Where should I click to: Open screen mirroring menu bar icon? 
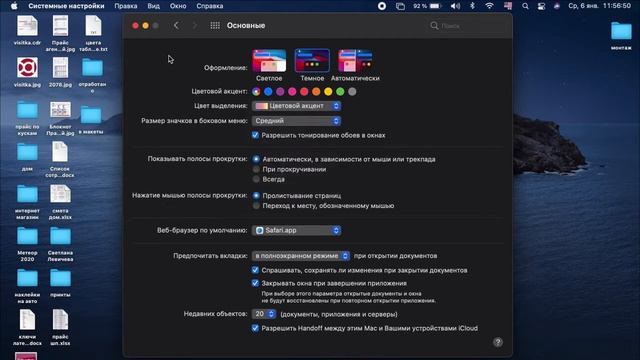[x=400, y=6]
